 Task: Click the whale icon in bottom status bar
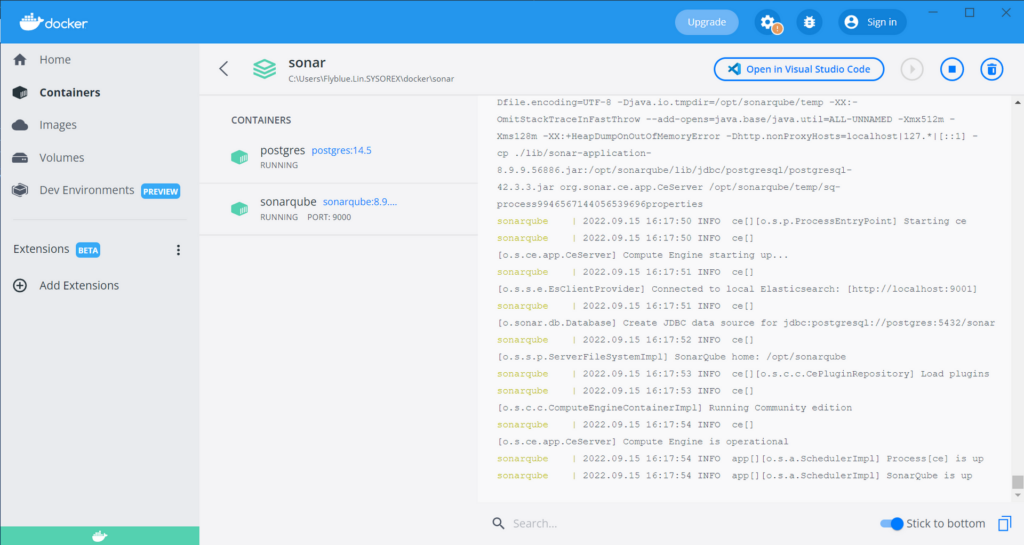pos(99,537)
